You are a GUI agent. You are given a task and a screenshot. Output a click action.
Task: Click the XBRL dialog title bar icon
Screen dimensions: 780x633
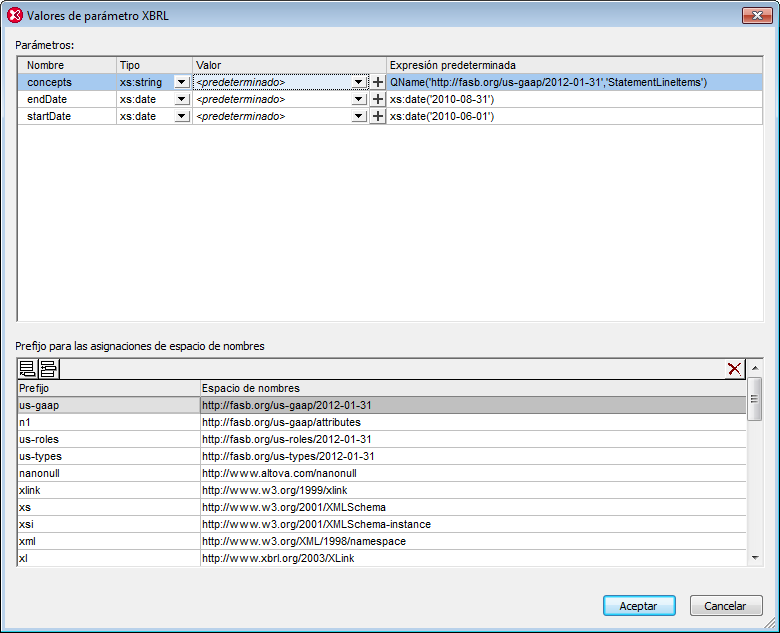pos(15,15)
